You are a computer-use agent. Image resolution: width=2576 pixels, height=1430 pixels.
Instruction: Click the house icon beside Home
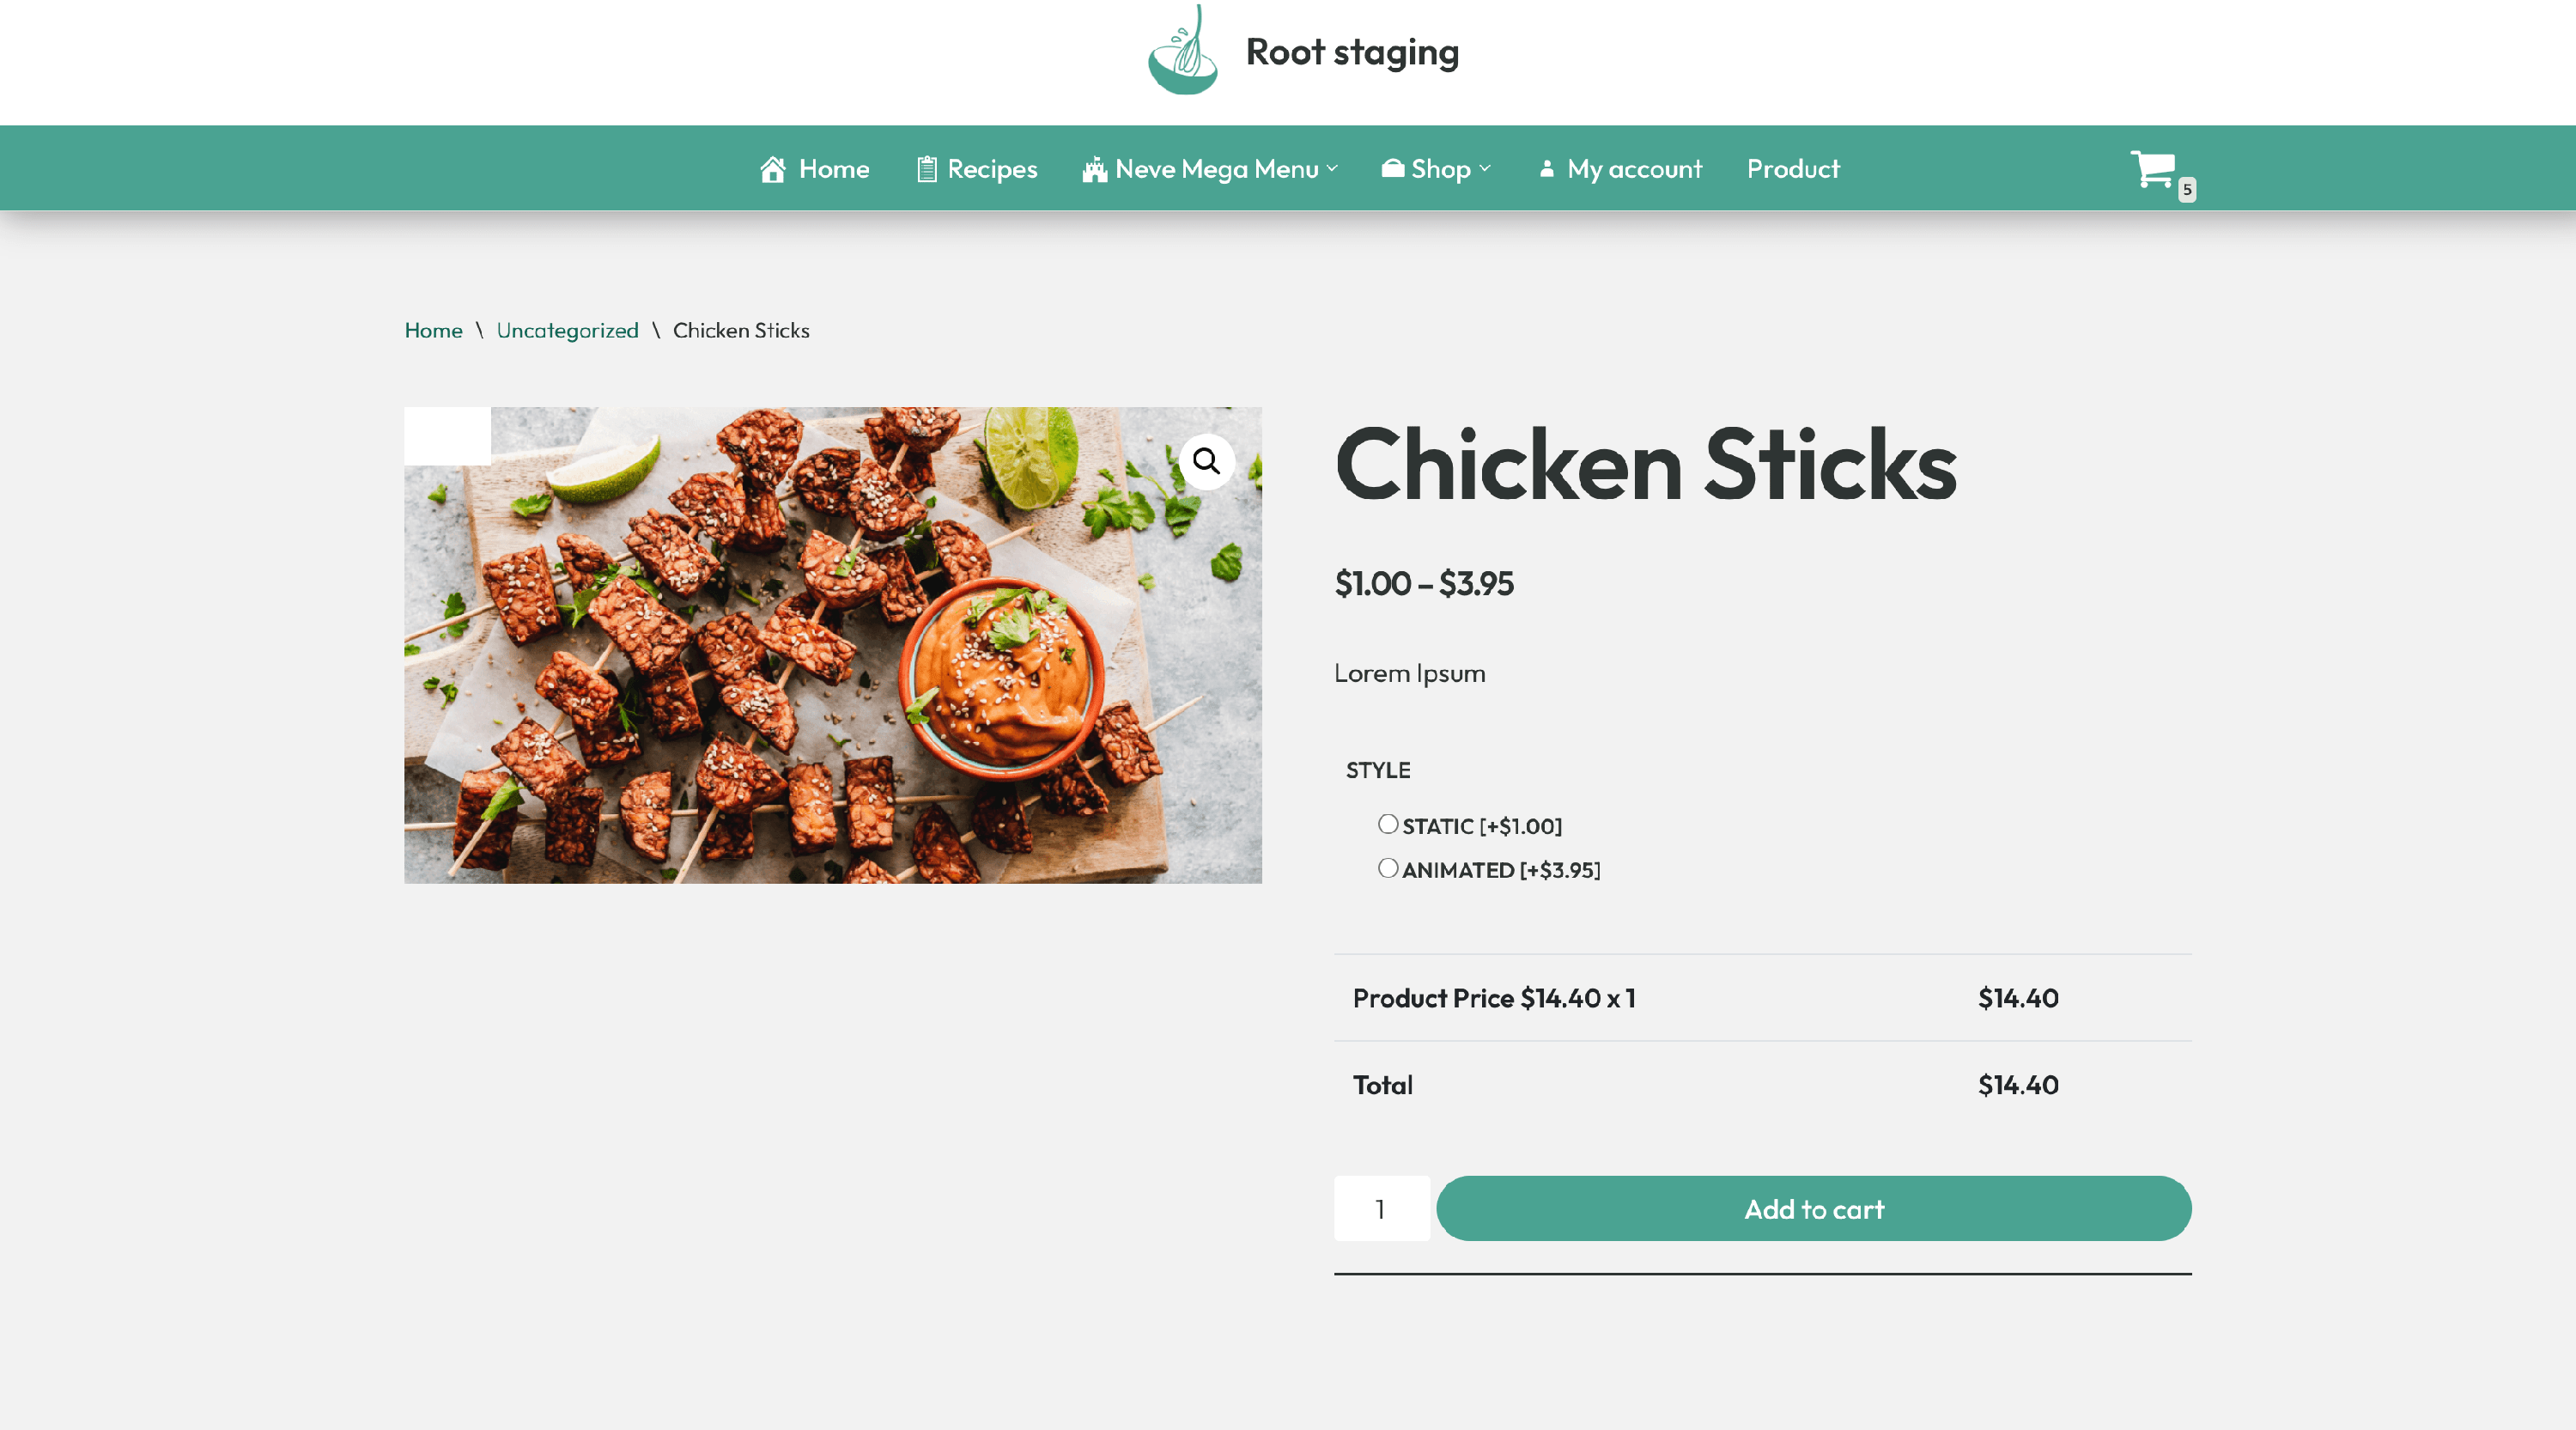[772, 169]
